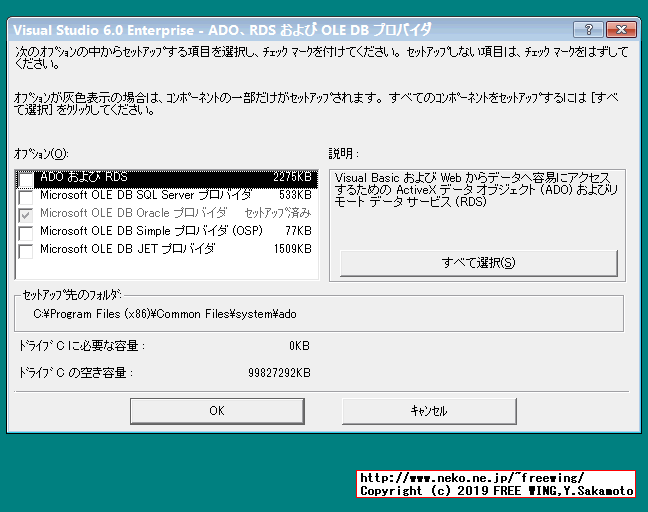Image resolution: width=648 pixels, height=512 pixels.
Task: Select Microsoft OLE DB SQL Server プロバイダ row text
Action: tap(145, 195)
